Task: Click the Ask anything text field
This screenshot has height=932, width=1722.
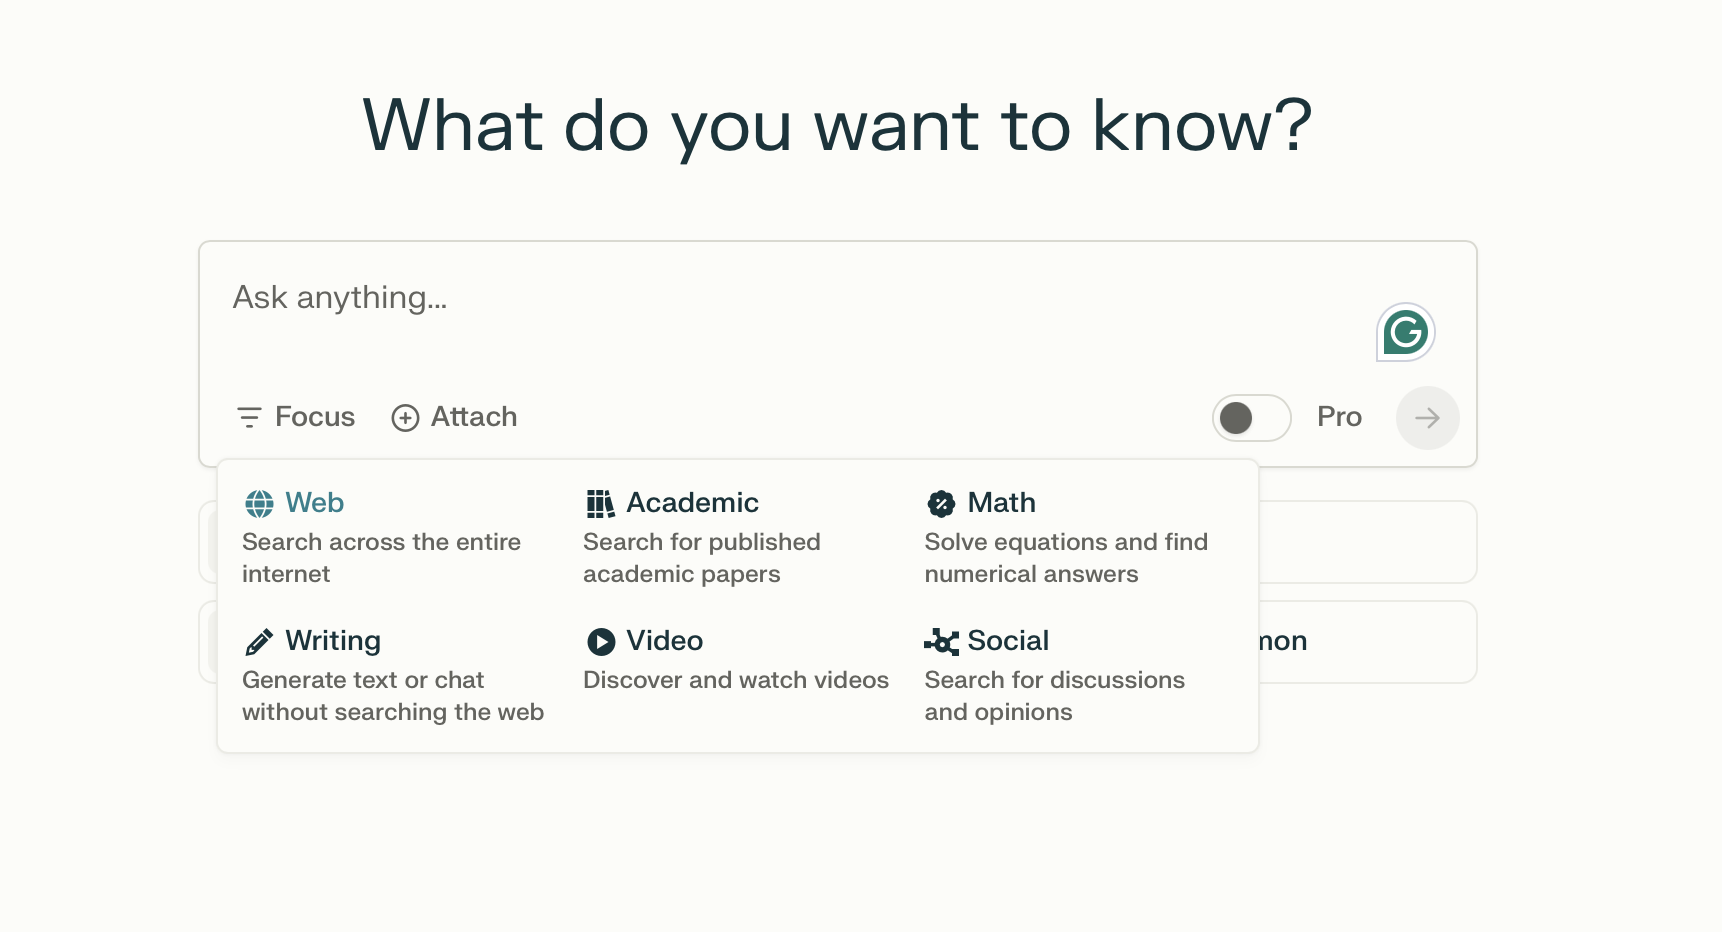Action: click(700, 298)
